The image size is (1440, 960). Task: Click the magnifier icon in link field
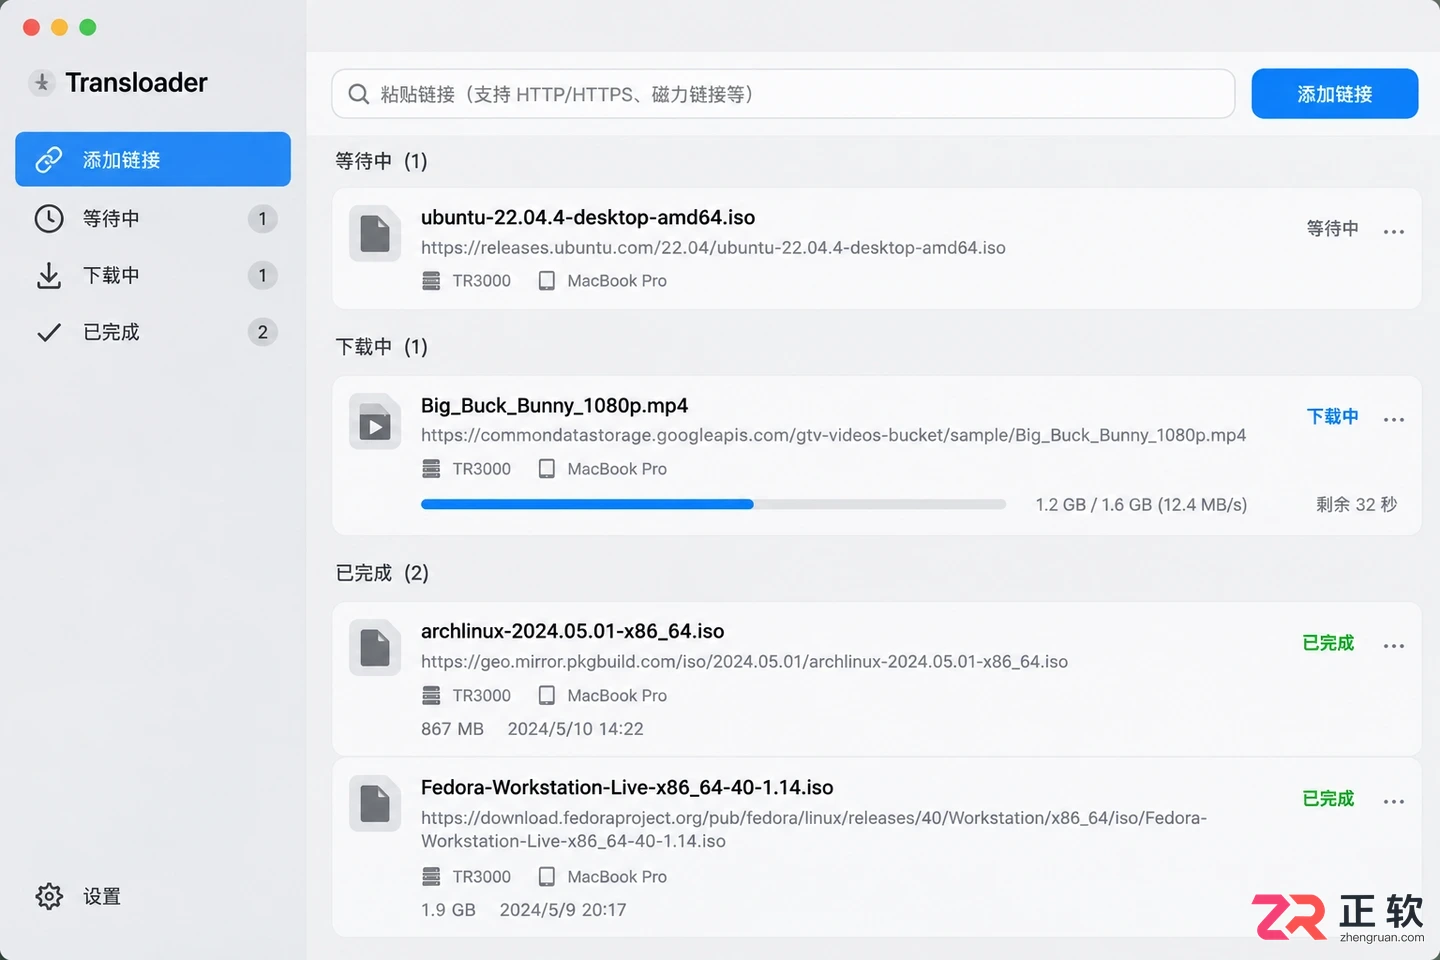(x=359, y=94)
